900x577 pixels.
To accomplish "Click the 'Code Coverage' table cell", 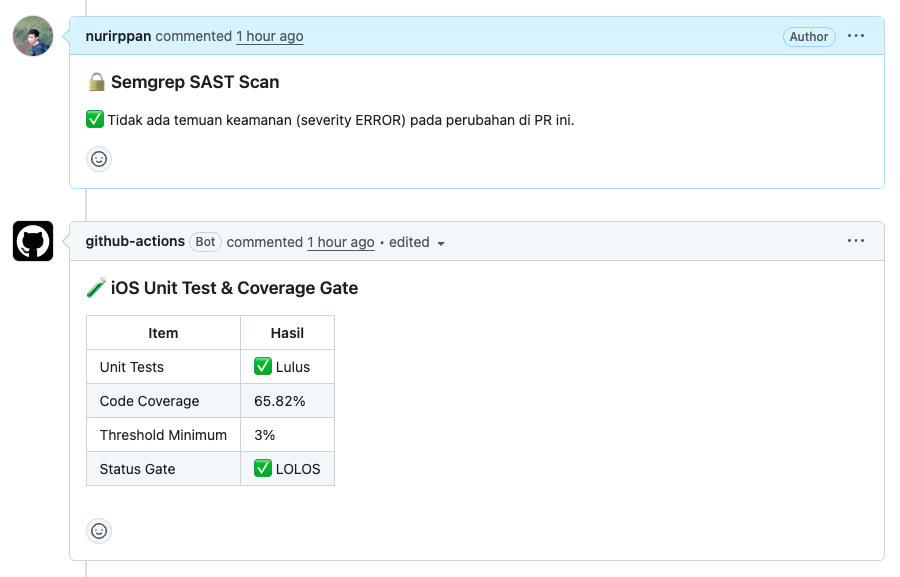I will (x=163, y=401).
